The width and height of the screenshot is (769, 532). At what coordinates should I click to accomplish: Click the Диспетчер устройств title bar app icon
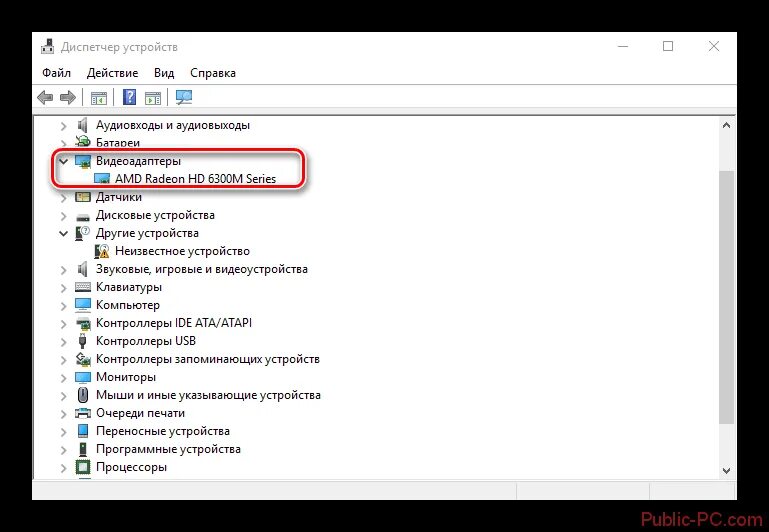[48, 47]
